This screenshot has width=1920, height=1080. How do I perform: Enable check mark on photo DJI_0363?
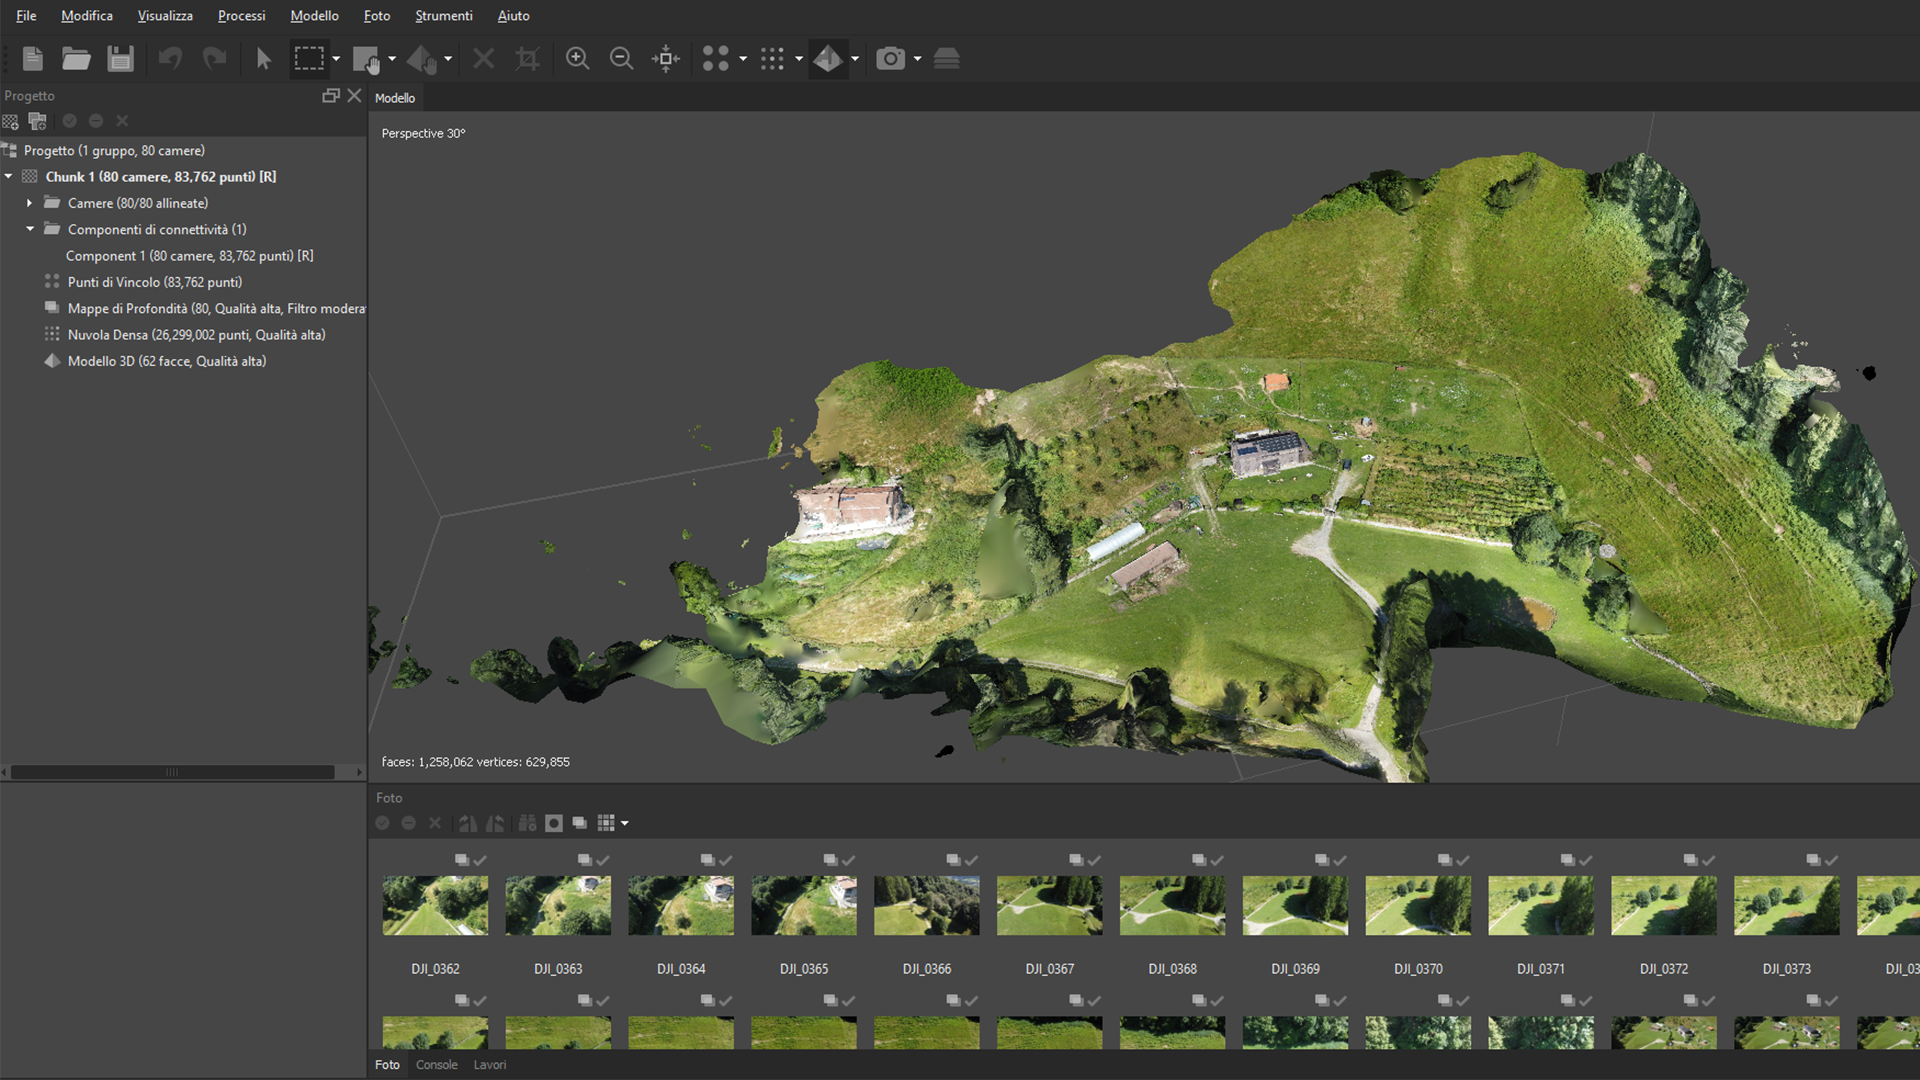point(601,860)
